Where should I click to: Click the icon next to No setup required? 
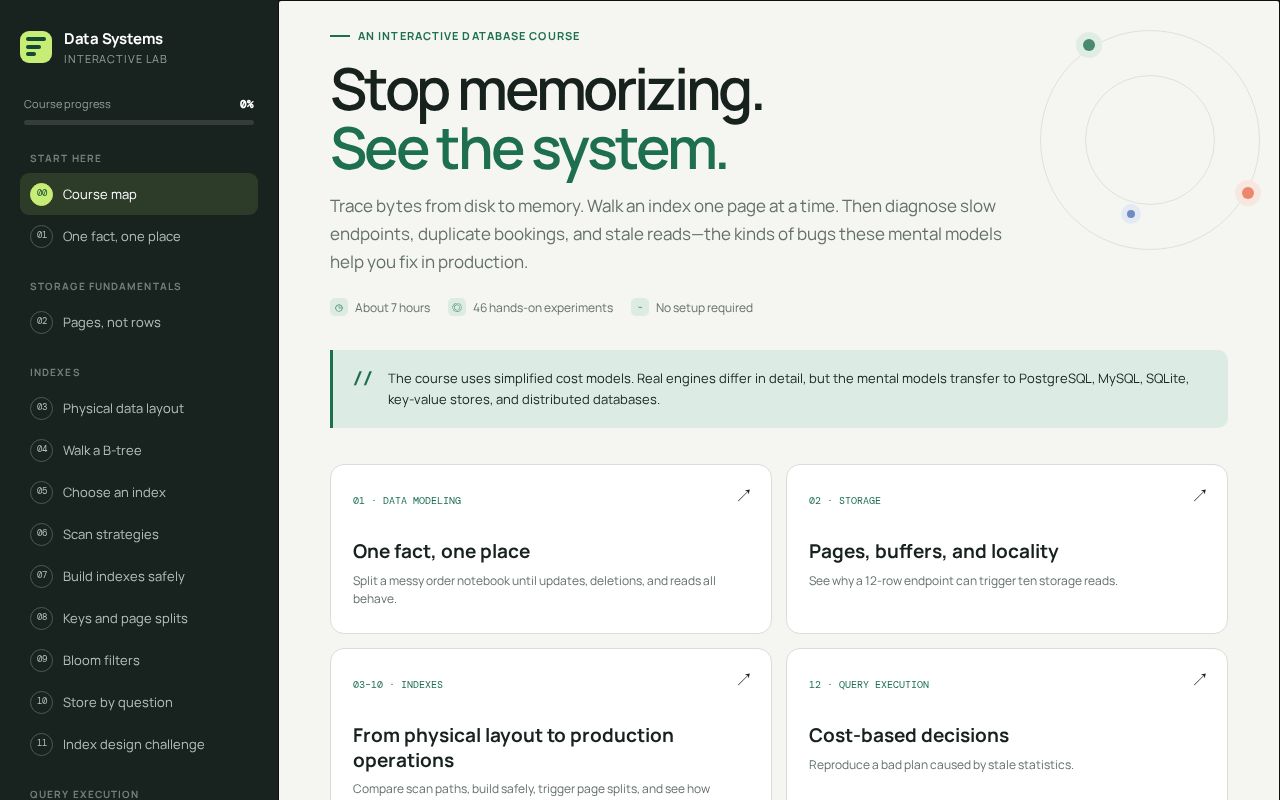[x=640, y=308]
